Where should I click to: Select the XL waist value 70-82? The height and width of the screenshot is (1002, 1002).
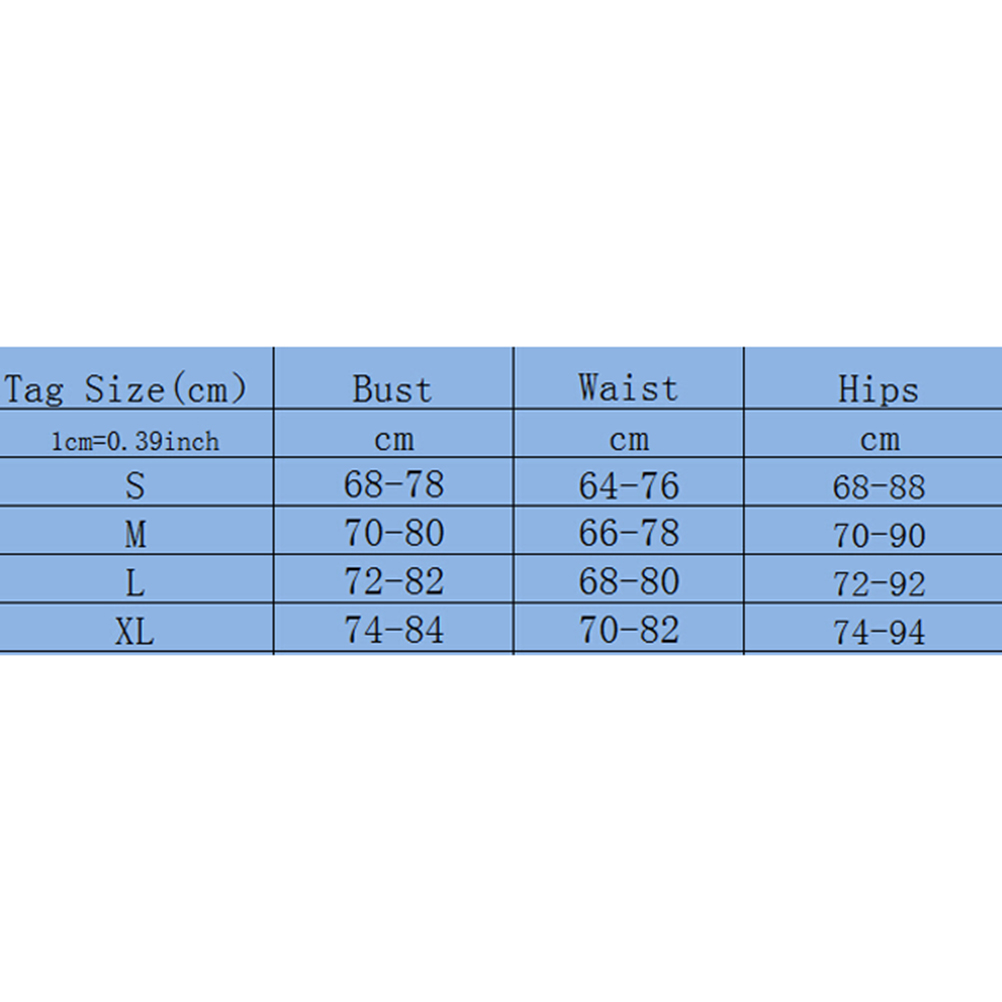(628, 630)
